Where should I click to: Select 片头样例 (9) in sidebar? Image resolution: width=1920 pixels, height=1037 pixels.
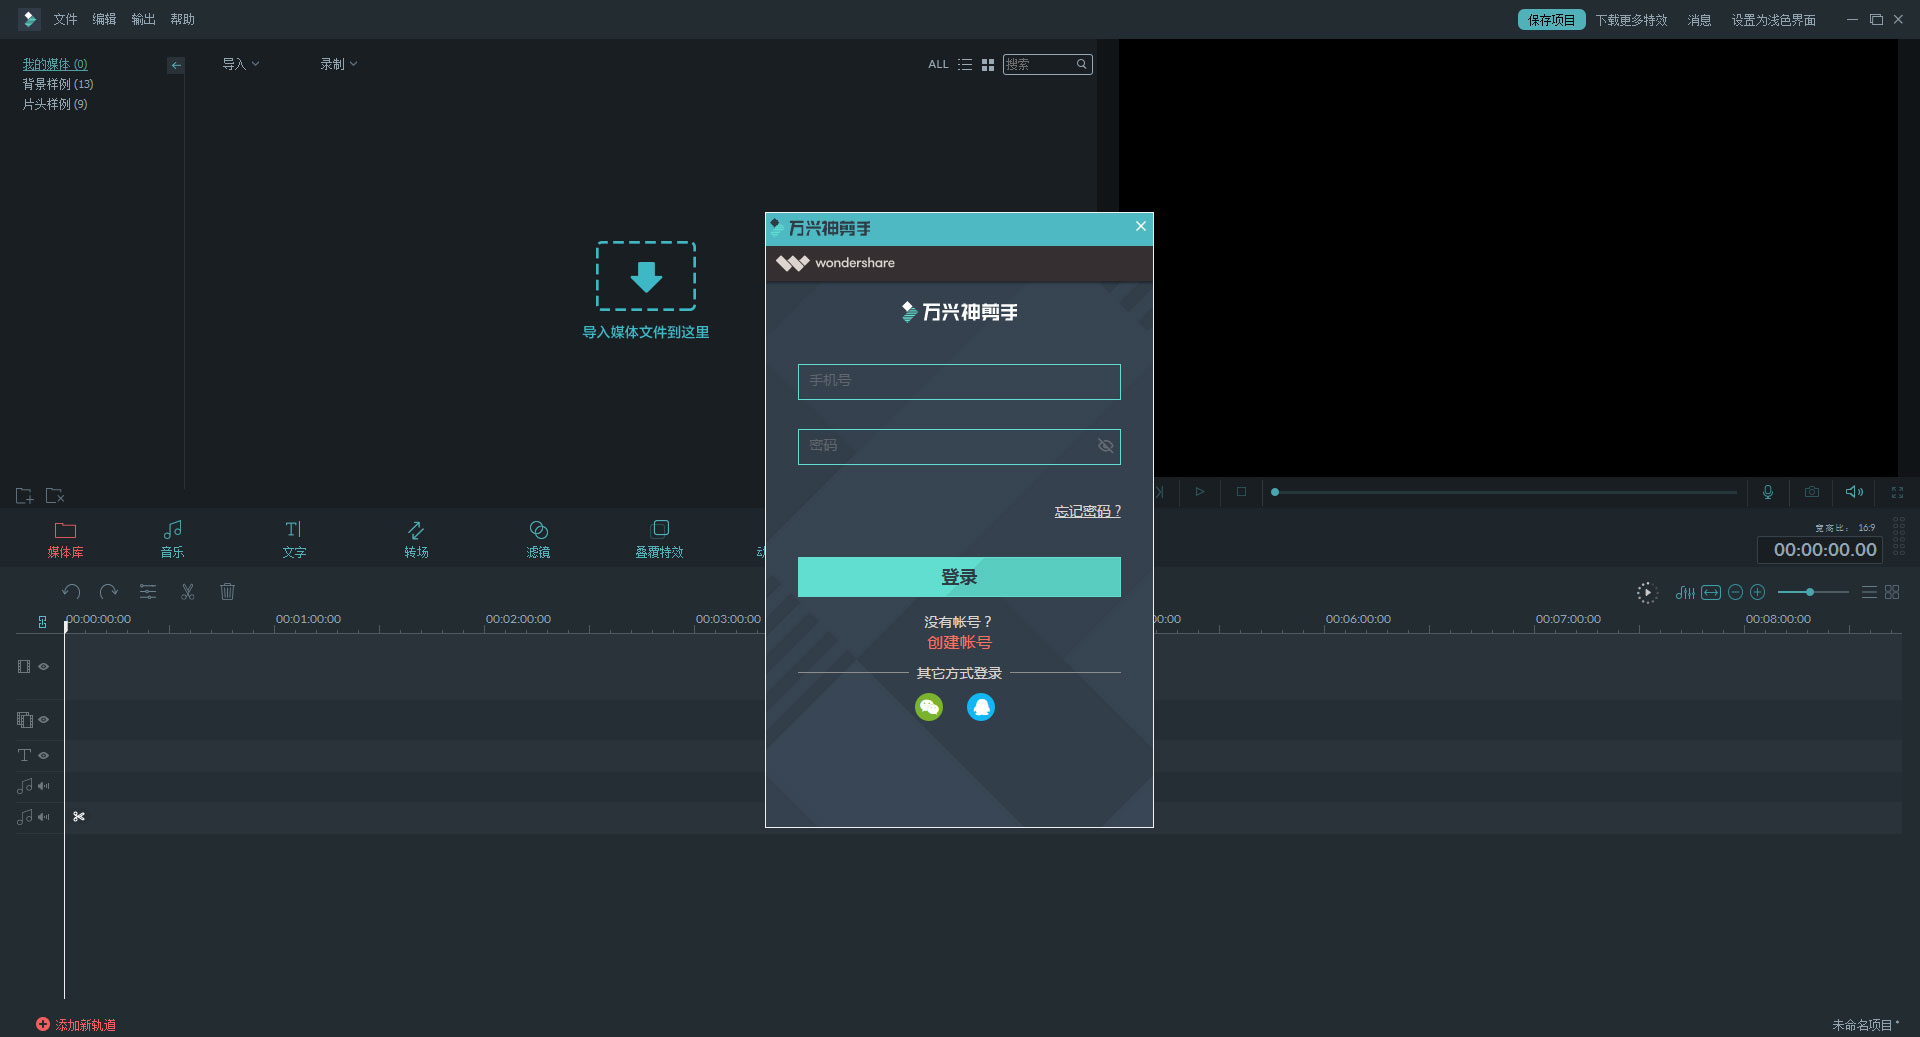tap(55, 104)
